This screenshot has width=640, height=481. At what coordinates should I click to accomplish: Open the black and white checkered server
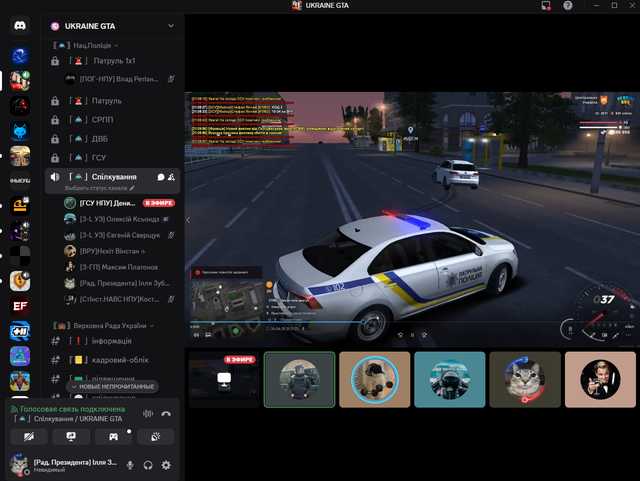[20, 256]
